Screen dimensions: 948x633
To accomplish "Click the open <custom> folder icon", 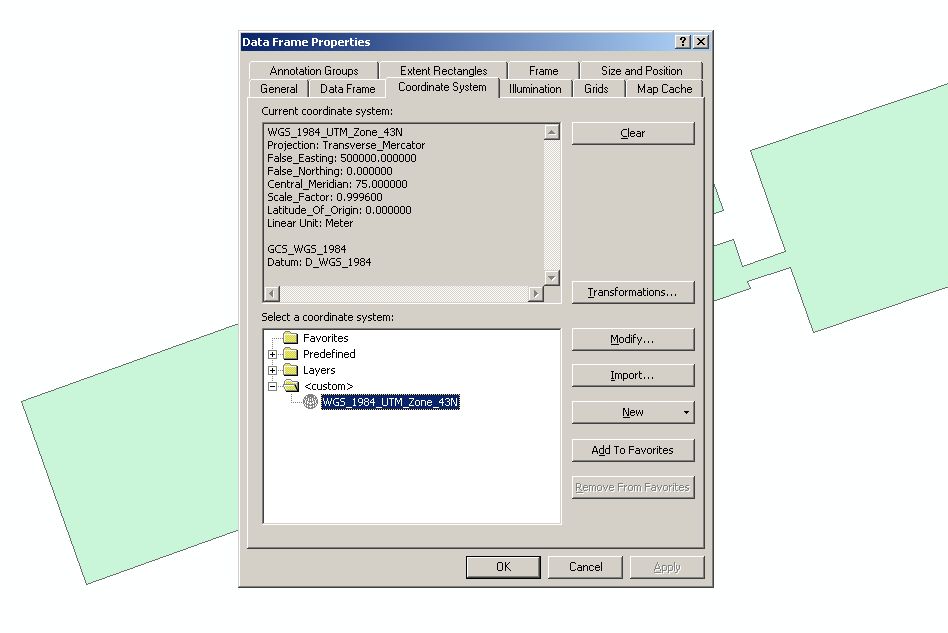I will click(291, 386).
